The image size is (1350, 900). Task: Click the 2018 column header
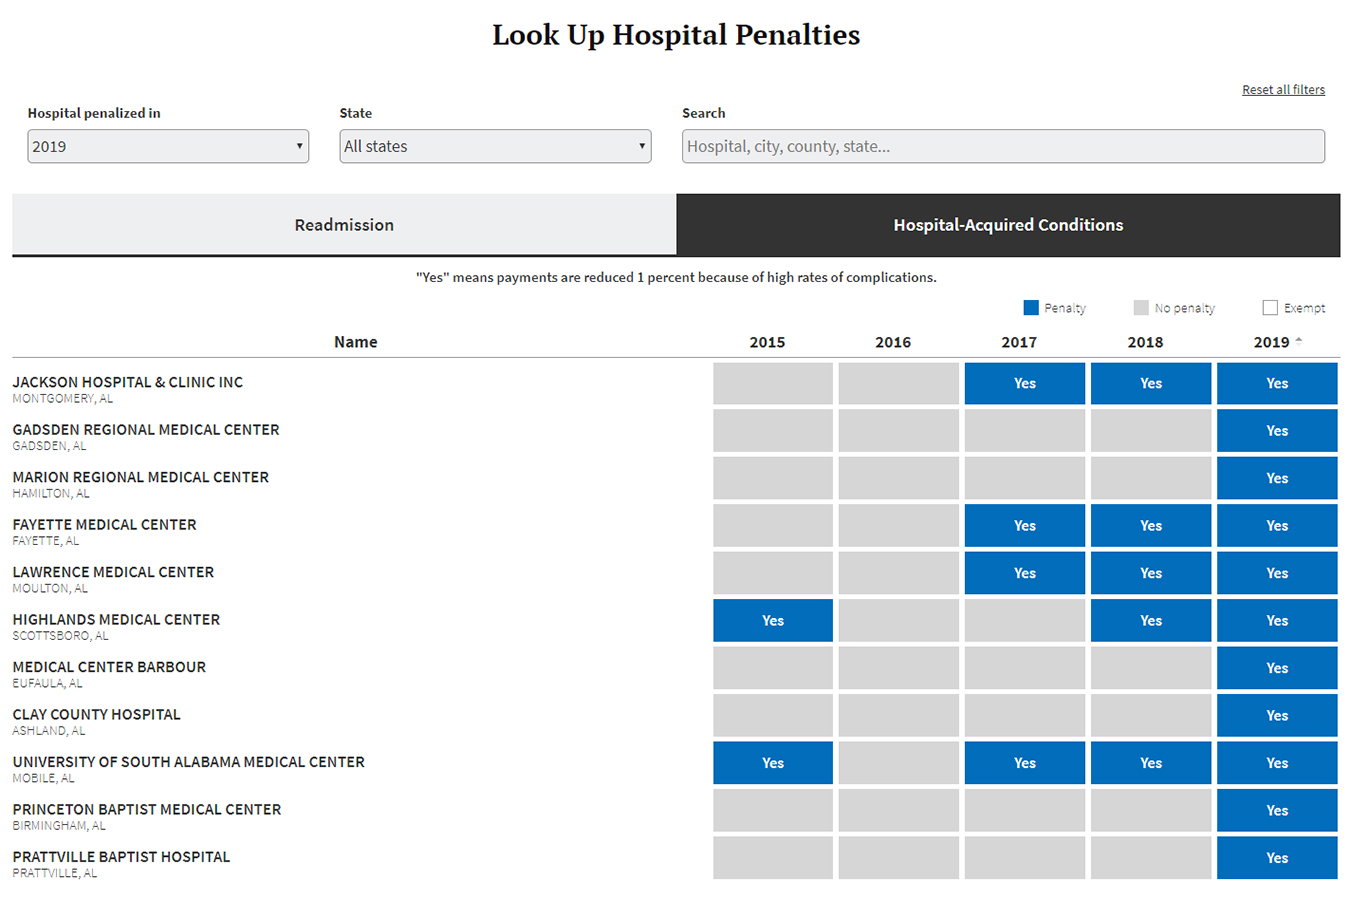[1145, 342]
